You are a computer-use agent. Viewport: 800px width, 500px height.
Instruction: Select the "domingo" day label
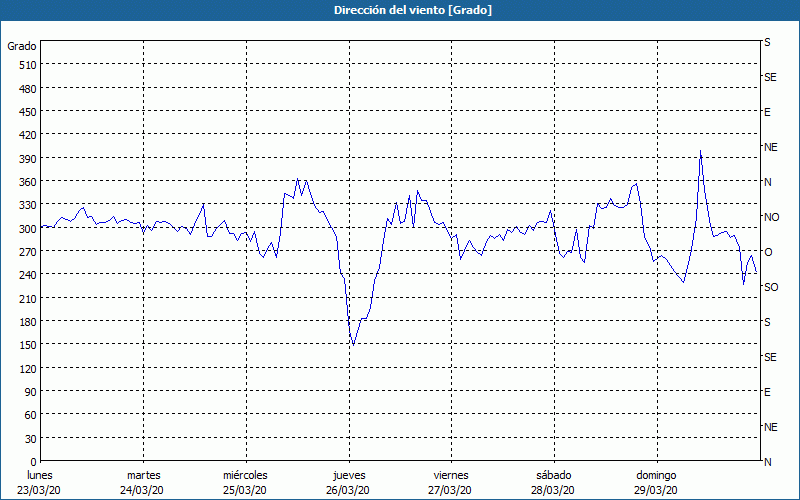(x=656, y=476)
